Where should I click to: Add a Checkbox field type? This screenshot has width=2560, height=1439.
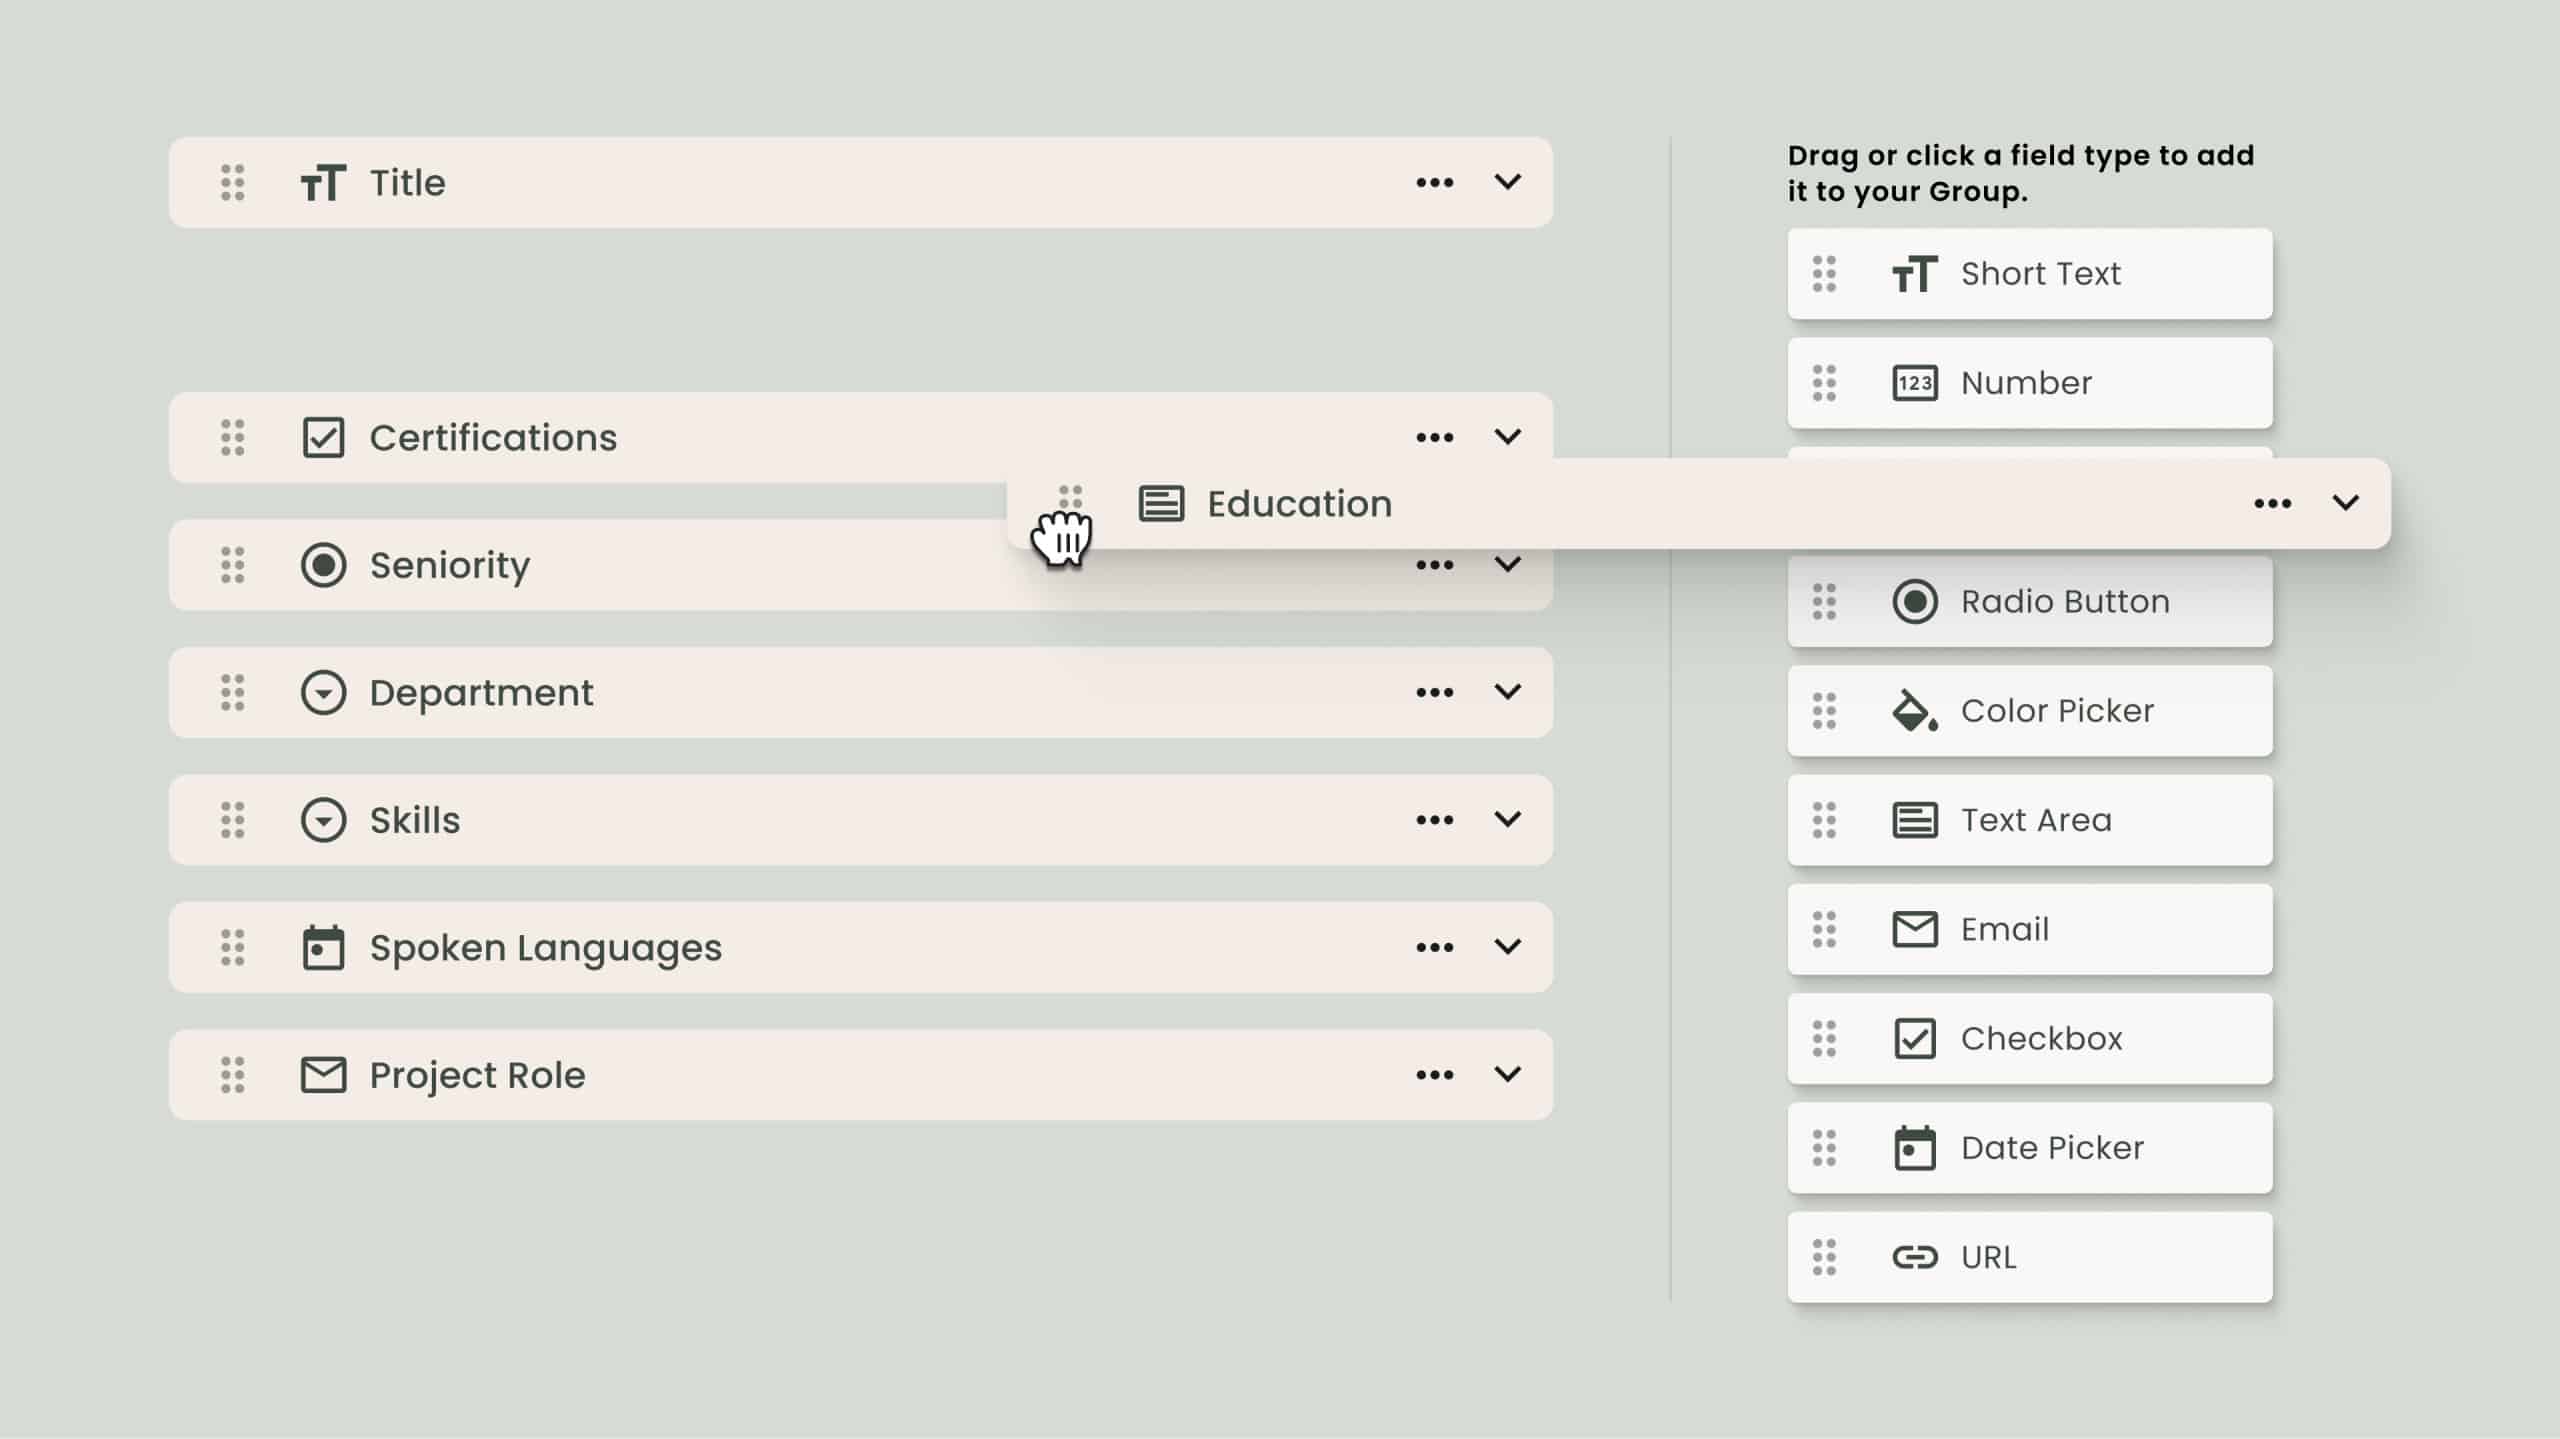click(x=2029, y=1038)
